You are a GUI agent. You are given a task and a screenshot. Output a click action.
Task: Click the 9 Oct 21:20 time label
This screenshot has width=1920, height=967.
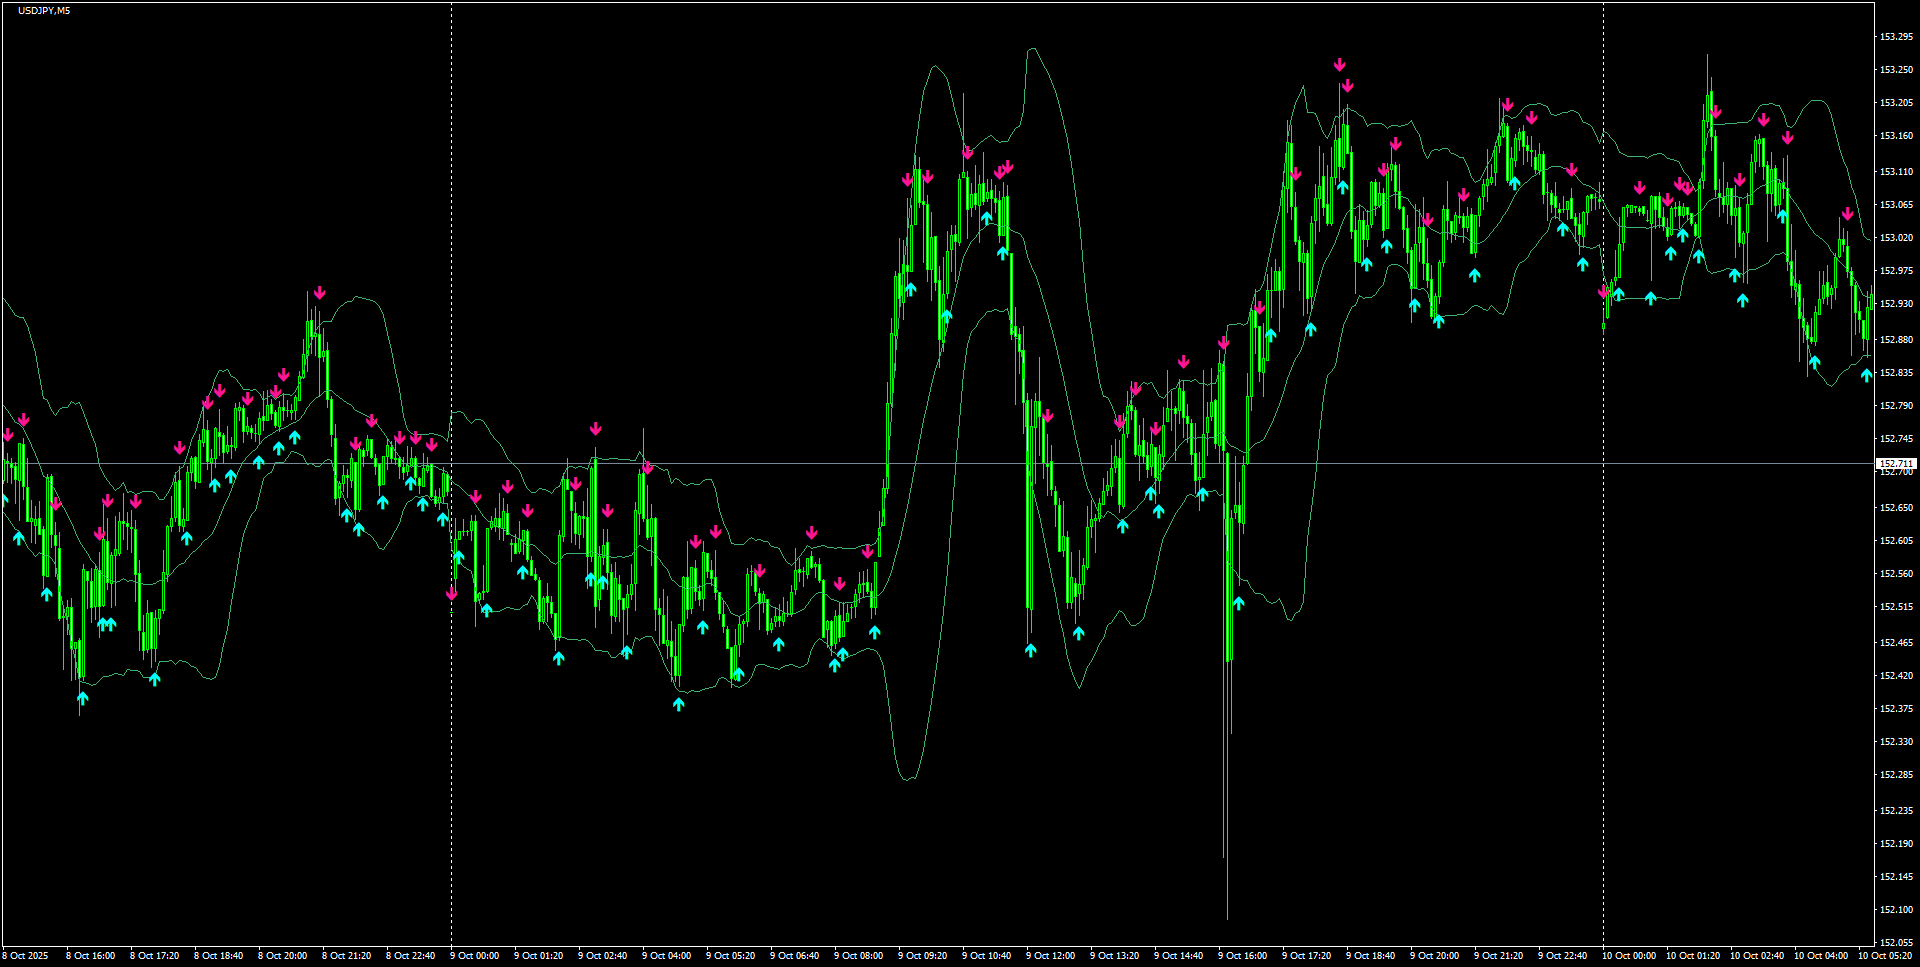[1498, 956]
